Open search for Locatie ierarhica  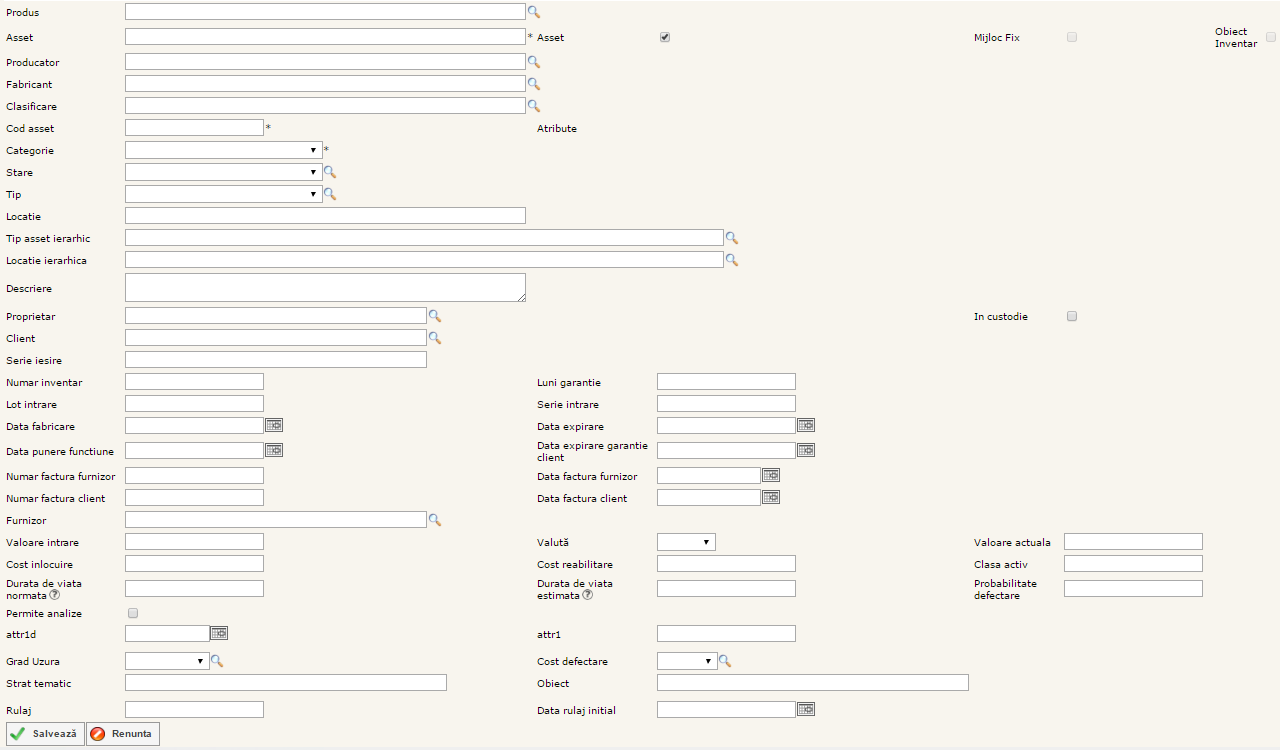pyautogui.click(x=731, y=260)
